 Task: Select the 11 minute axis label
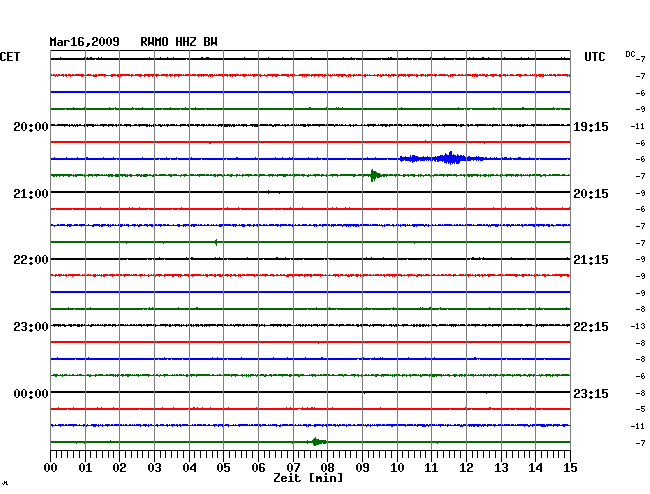pos(432,468)
